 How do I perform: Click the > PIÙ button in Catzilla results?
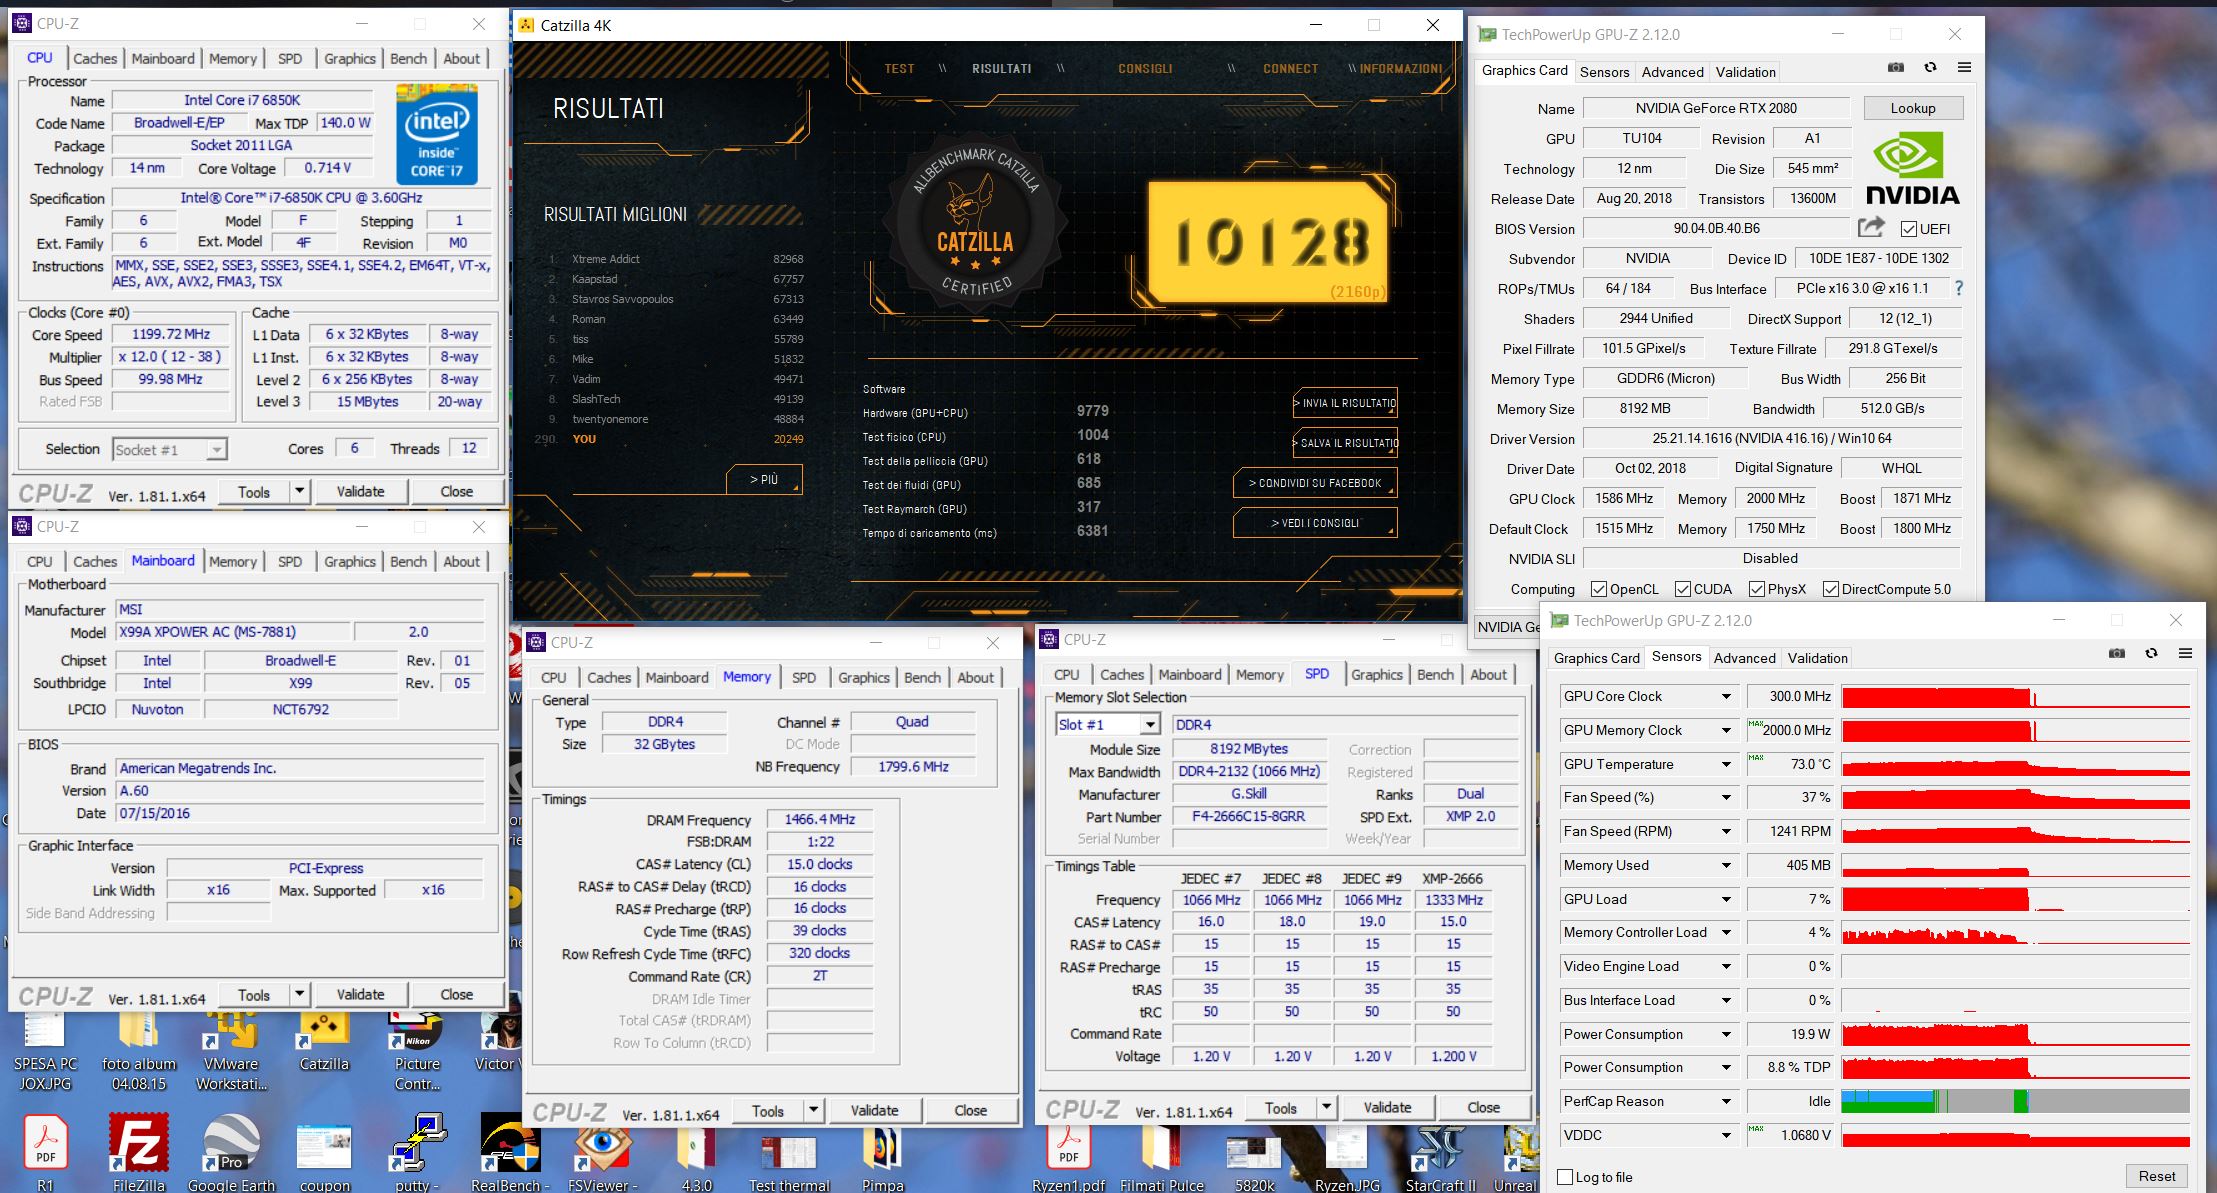click(x=764, y=479)
